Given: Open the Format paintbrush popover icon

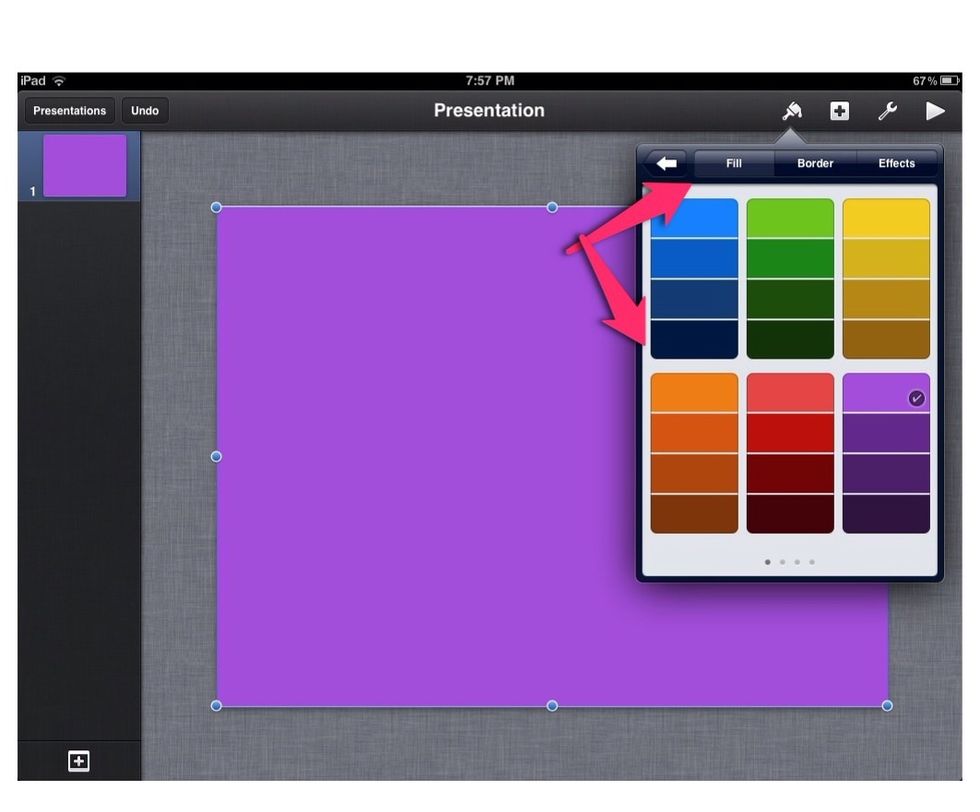Looking at the screenshot, I should 792,111.
